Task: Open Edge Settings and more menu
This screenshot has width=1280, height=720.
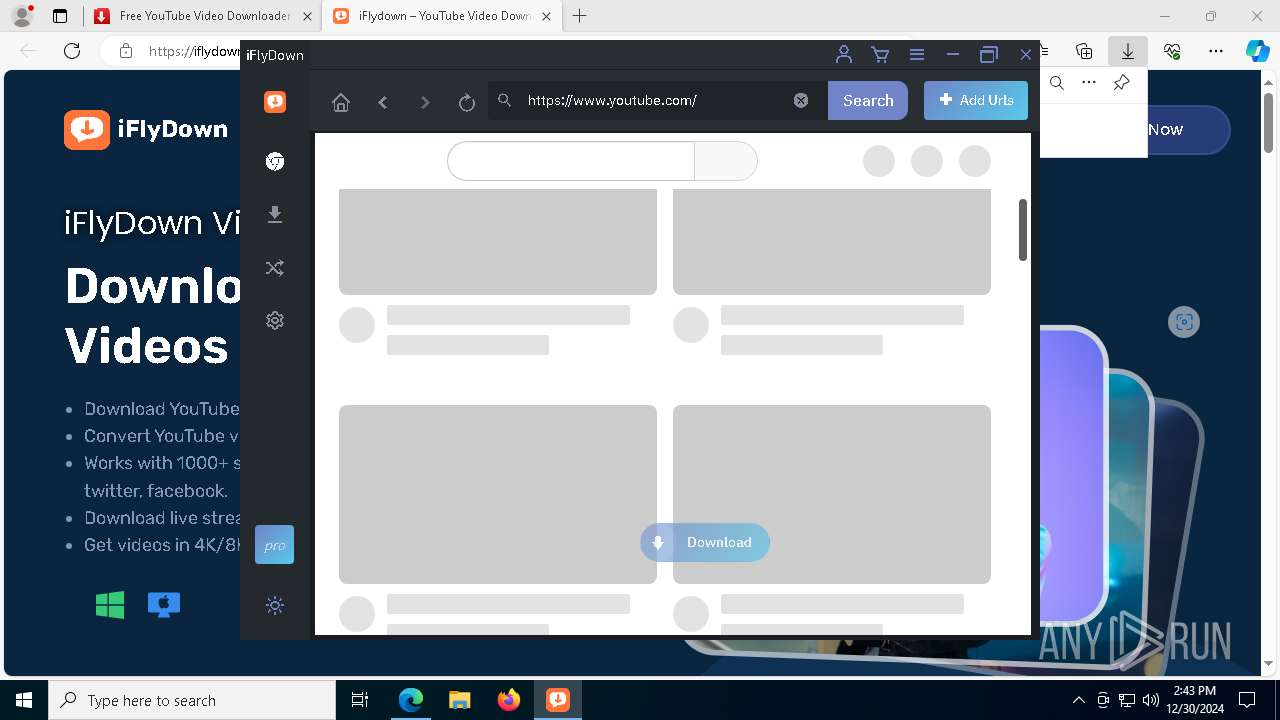Action: (x=1216, y=51)
